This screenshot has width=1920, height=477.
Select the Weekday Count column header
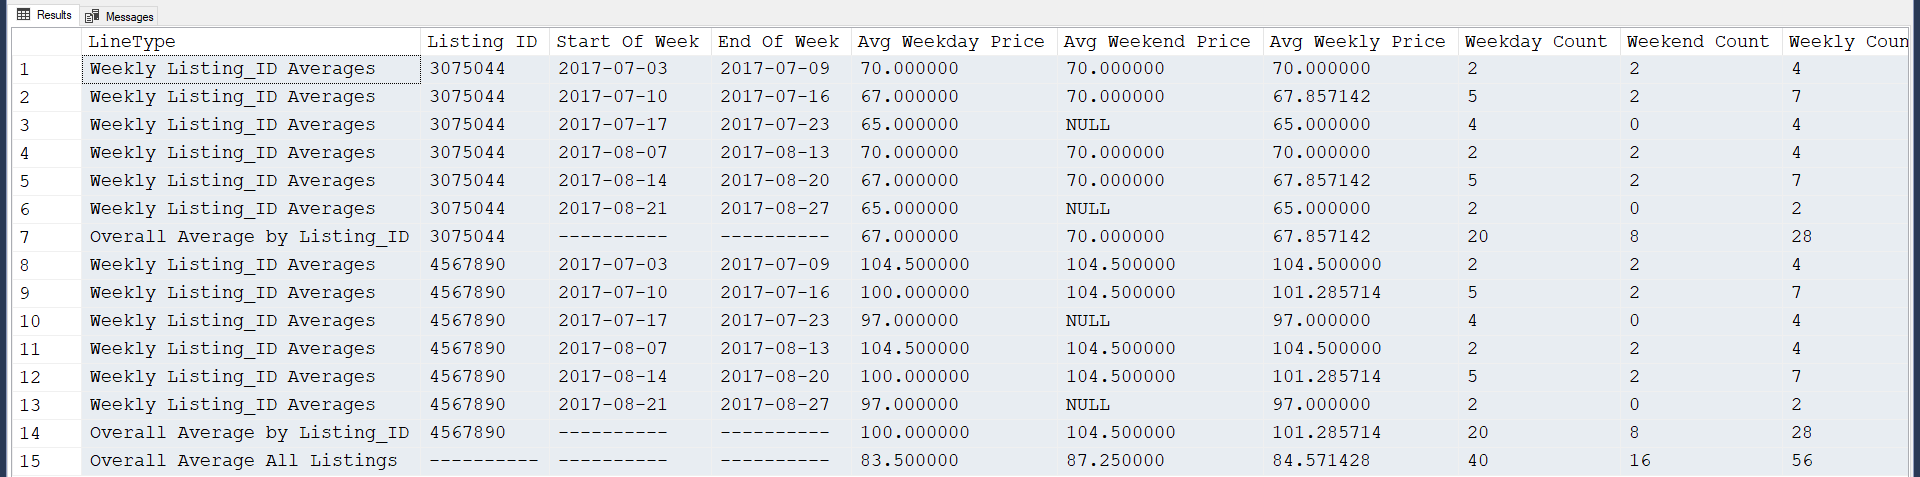tap(1535, 41)
